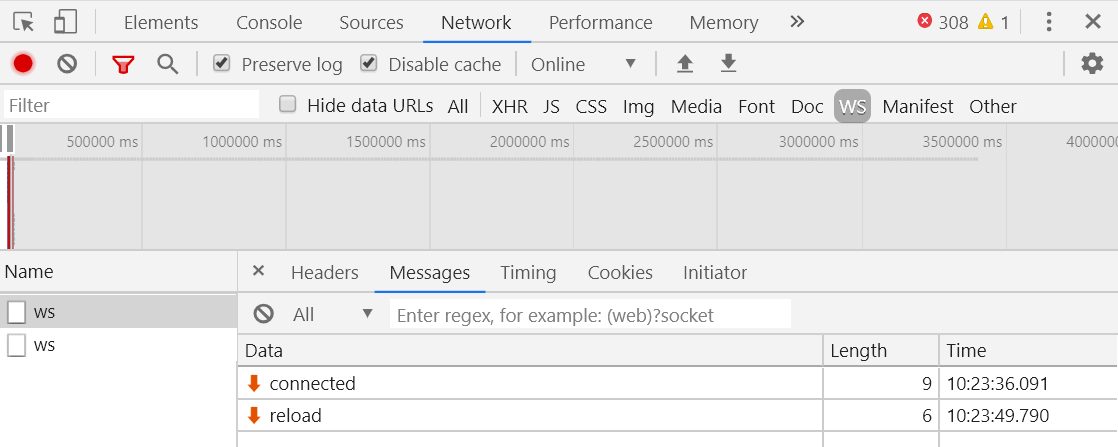Screen dimensions: 1118x447
Task: Clear the WebSocket messages list
Action: tap(264, 314)
